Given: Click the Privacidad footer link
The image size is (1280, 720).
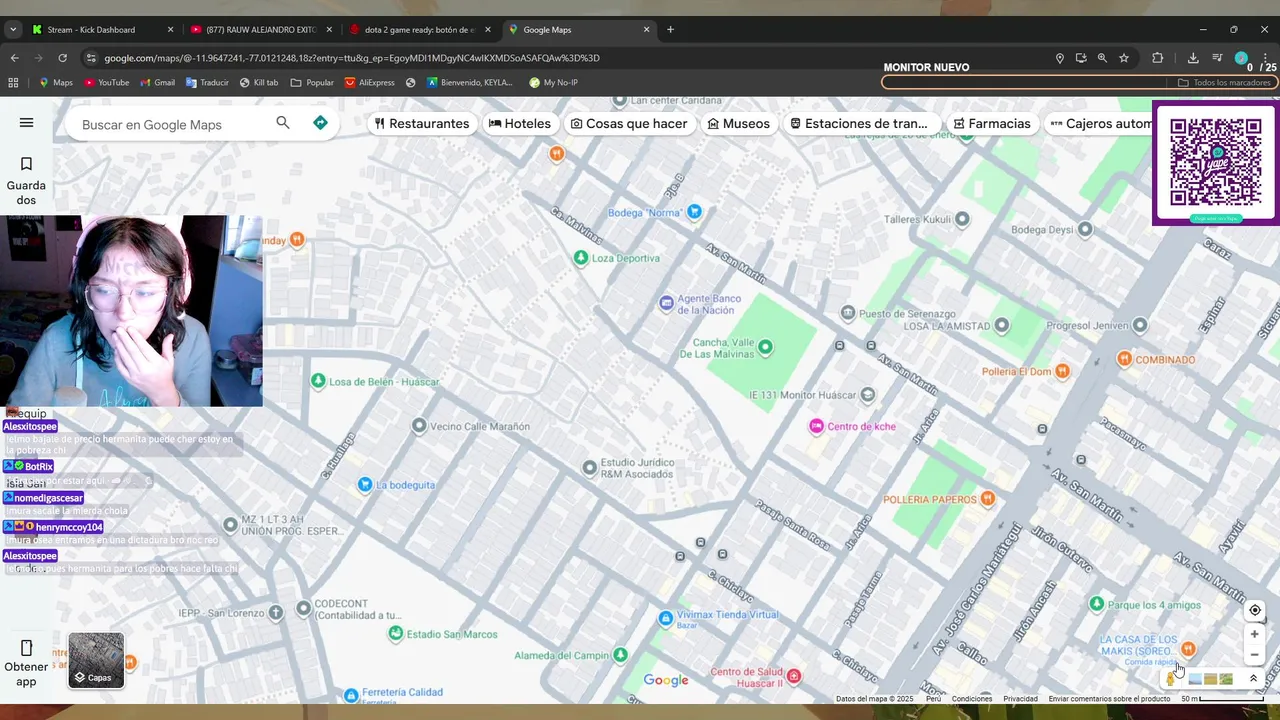Looking at the screenshot, I should coord(1020,699).
